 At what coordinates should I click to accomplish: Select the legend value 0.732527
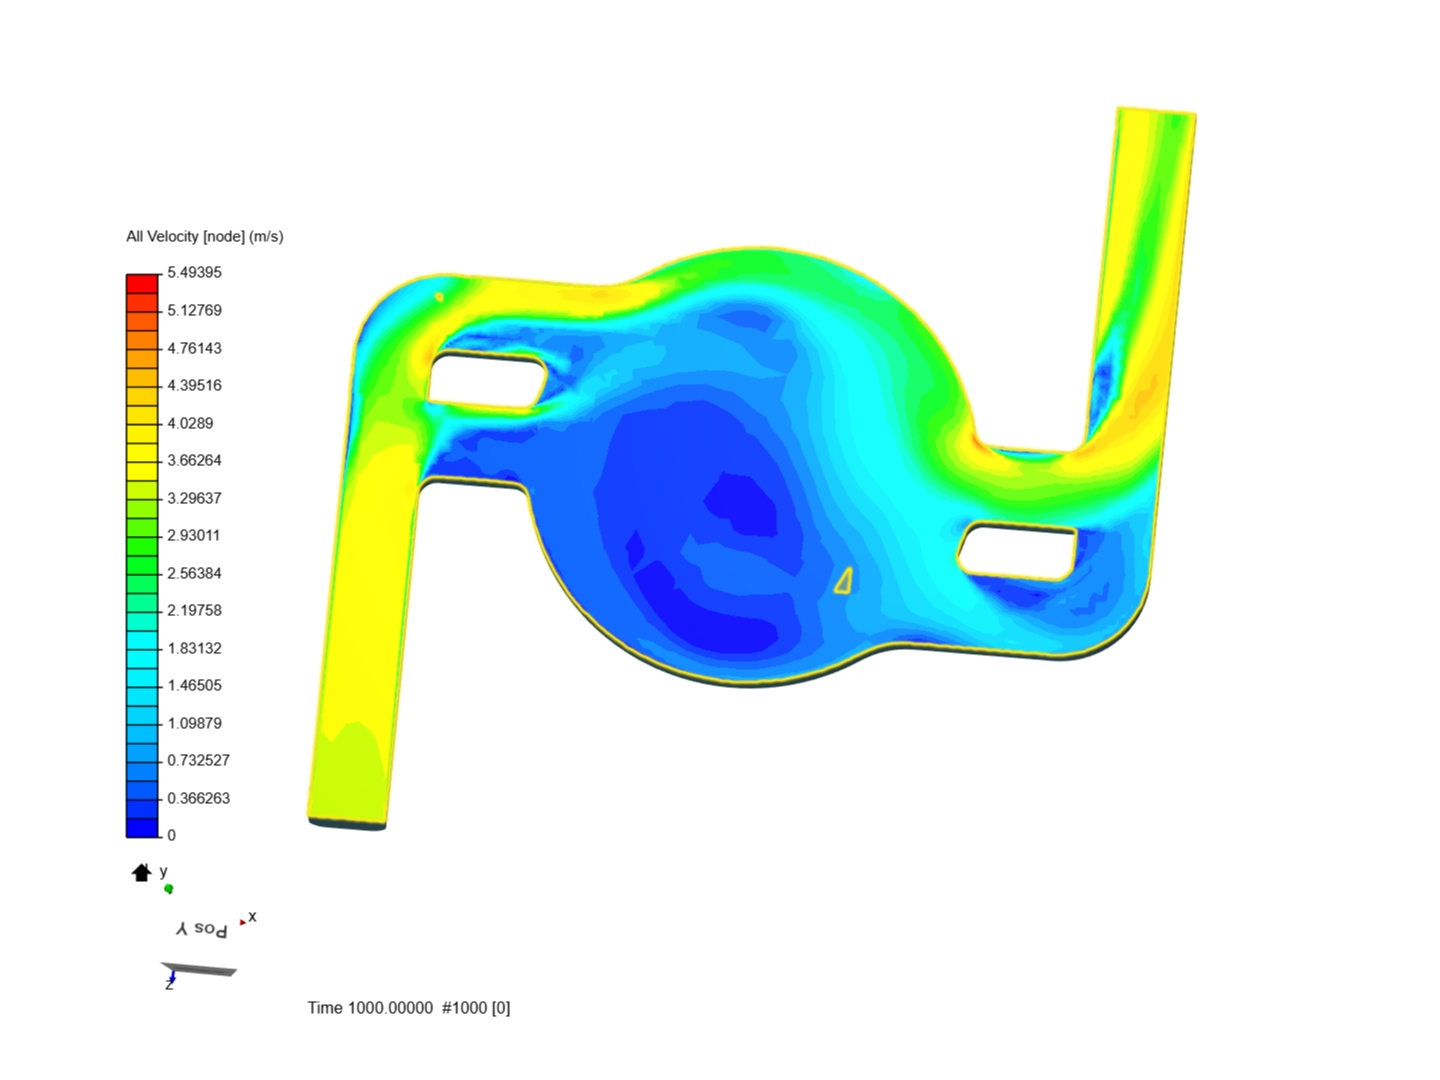pos(198,760)
